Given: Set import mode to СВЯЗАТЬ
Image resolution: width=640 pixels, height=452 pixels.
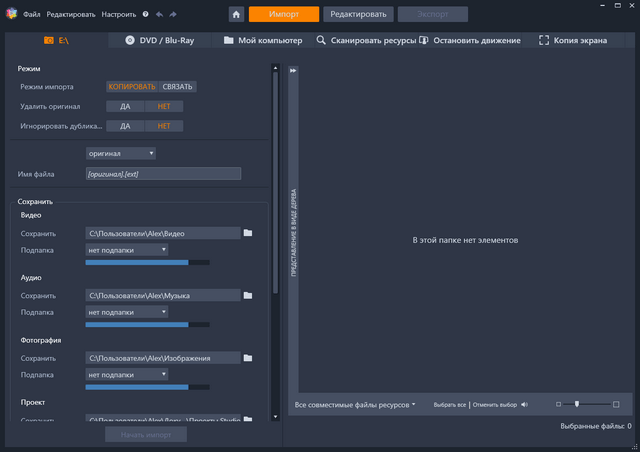Looking at the screenshot, I should (x=177, y=87).
